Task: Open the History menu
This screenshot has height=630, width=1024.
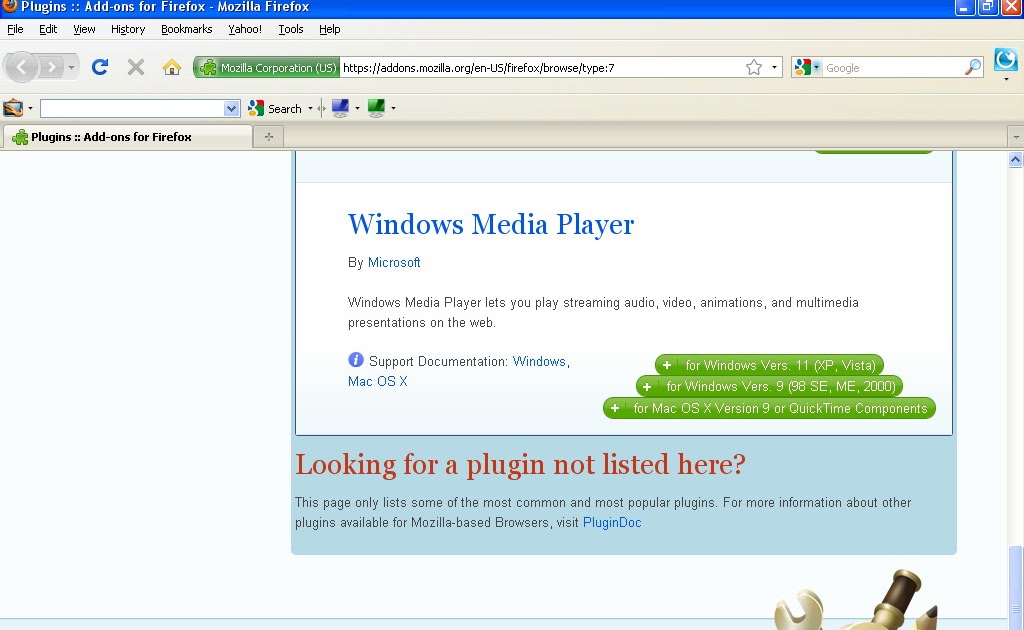Action: coord(128,29)
